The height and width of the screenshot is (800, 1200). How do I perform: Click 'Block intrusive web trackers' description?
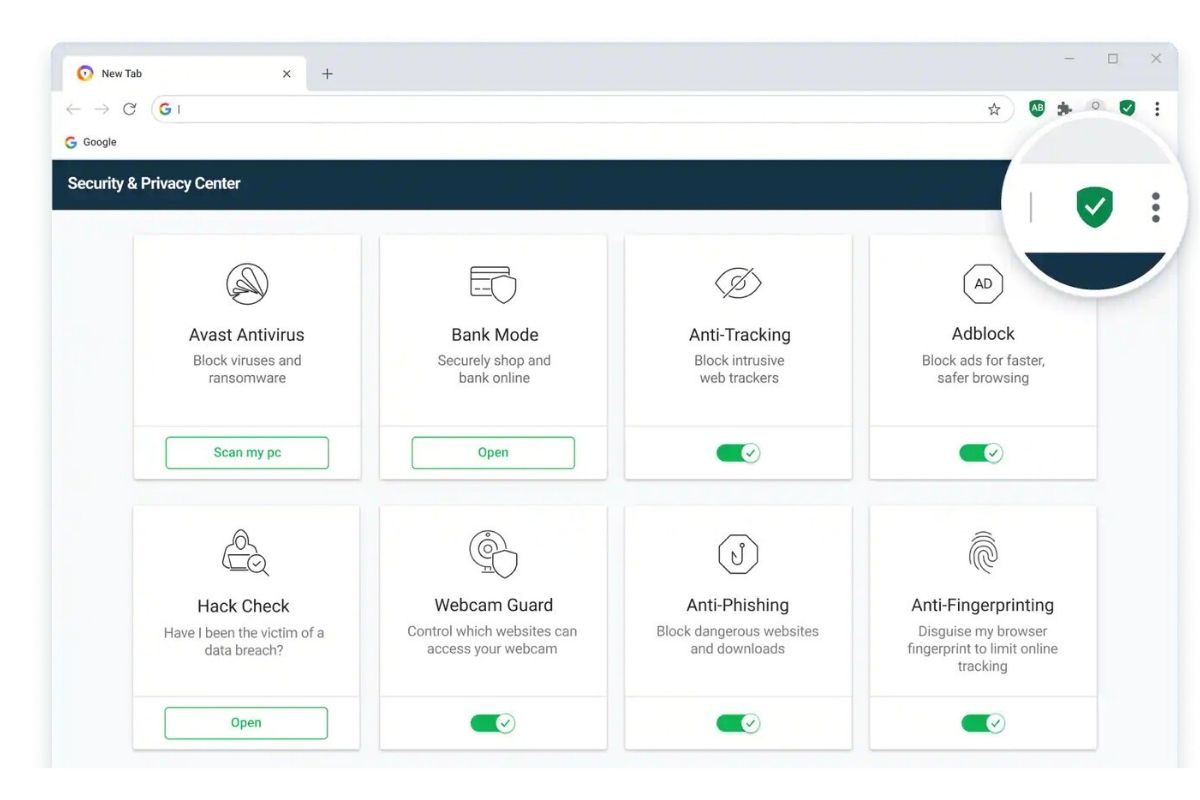coord(739,369)
